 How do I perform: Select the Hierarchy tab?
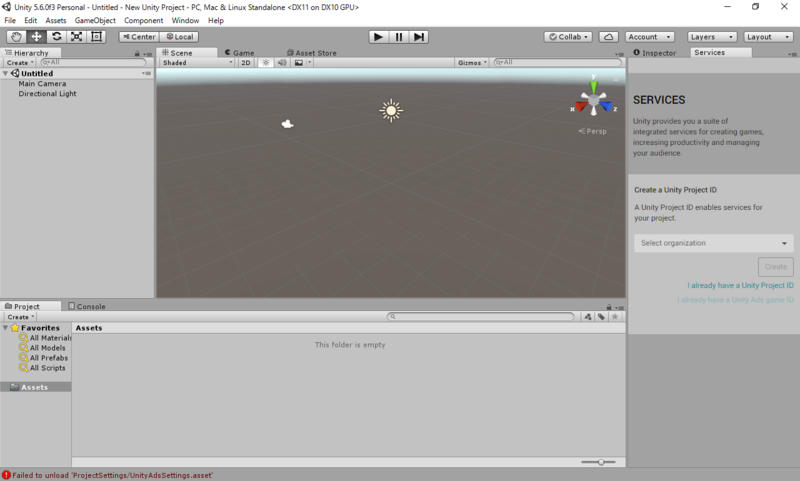31,53
